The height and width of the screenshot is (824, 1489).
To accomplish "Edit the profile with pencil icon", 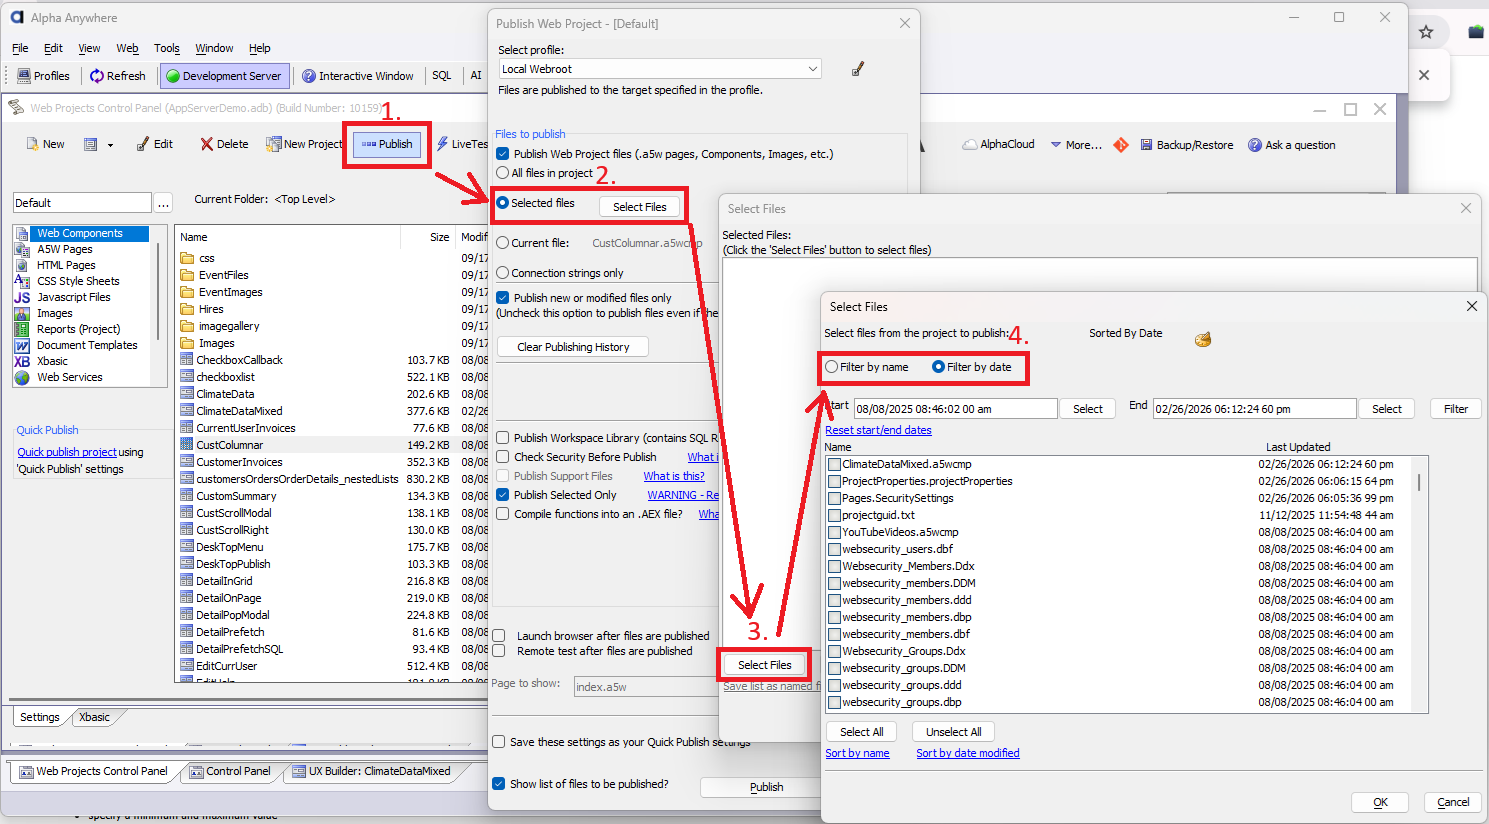I will 857,69.
